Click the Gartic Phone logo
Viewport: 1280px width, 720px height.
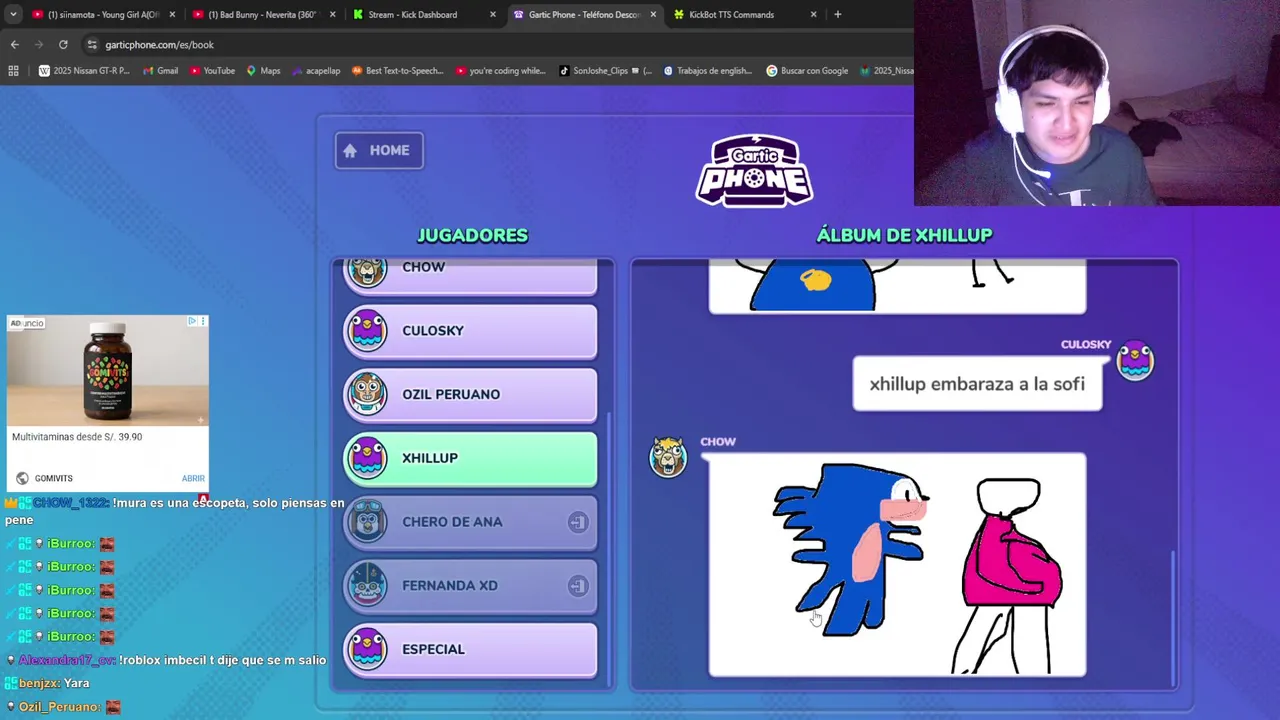click(755, 170)
